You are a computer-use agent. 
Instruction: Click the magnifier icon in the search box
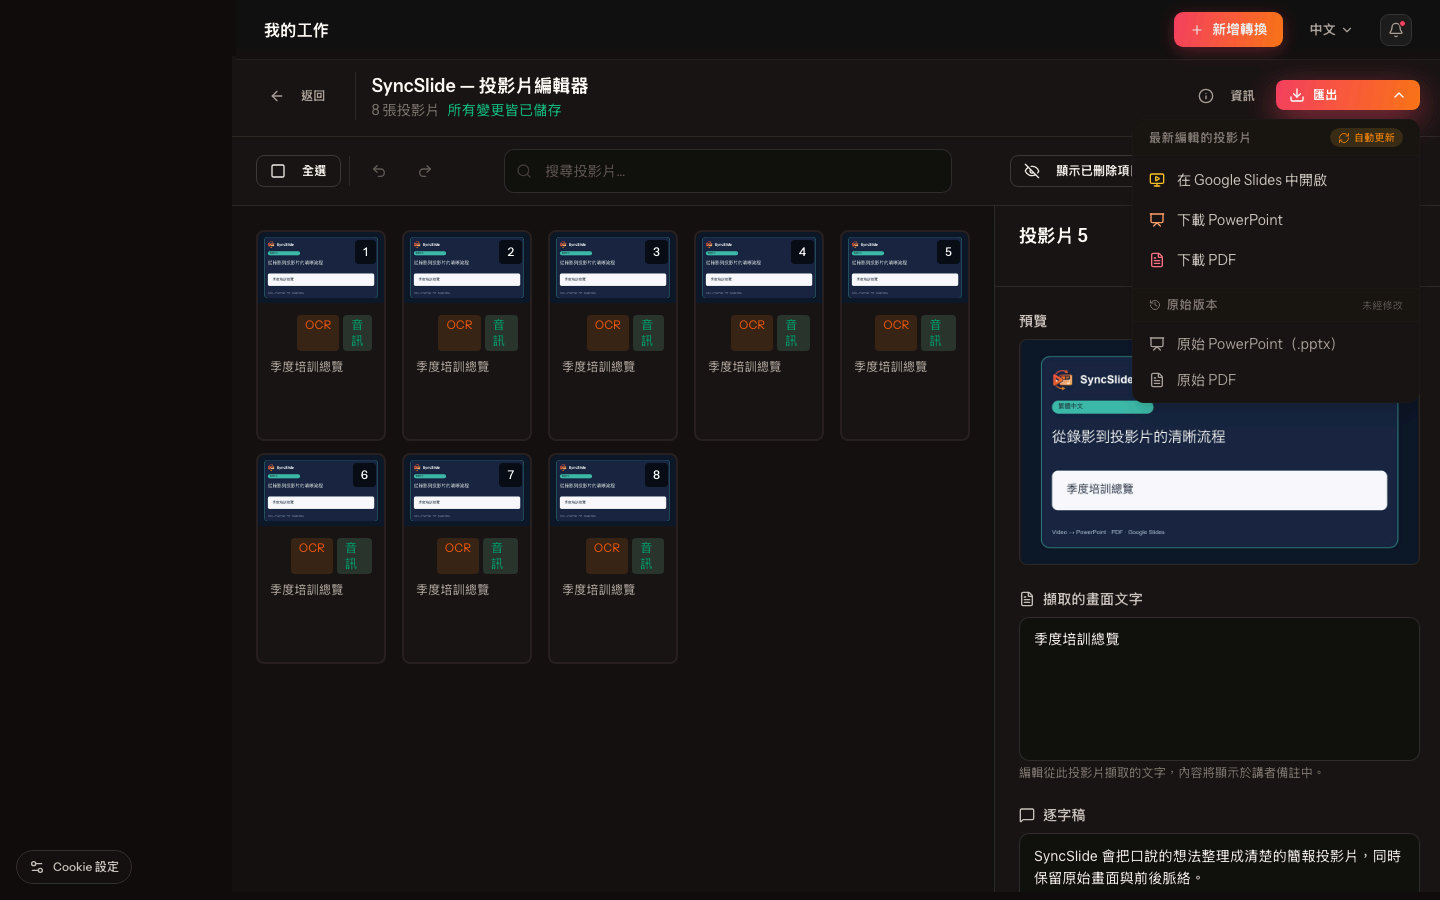(524, 171)
